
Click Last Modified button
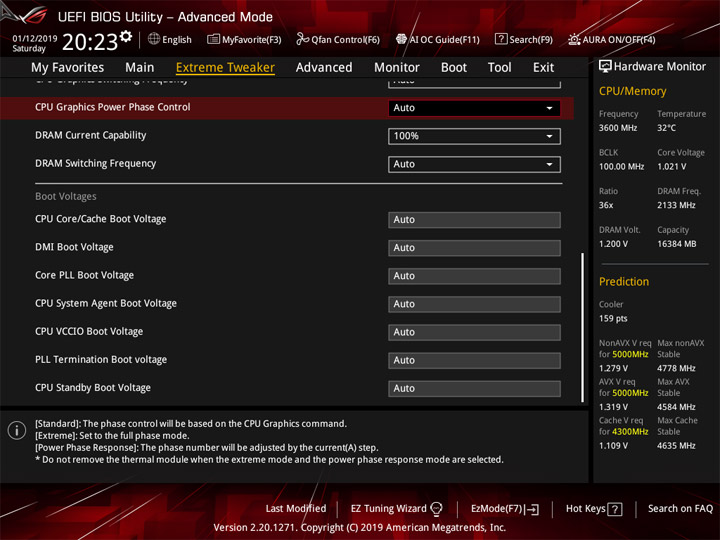(296, 508)
